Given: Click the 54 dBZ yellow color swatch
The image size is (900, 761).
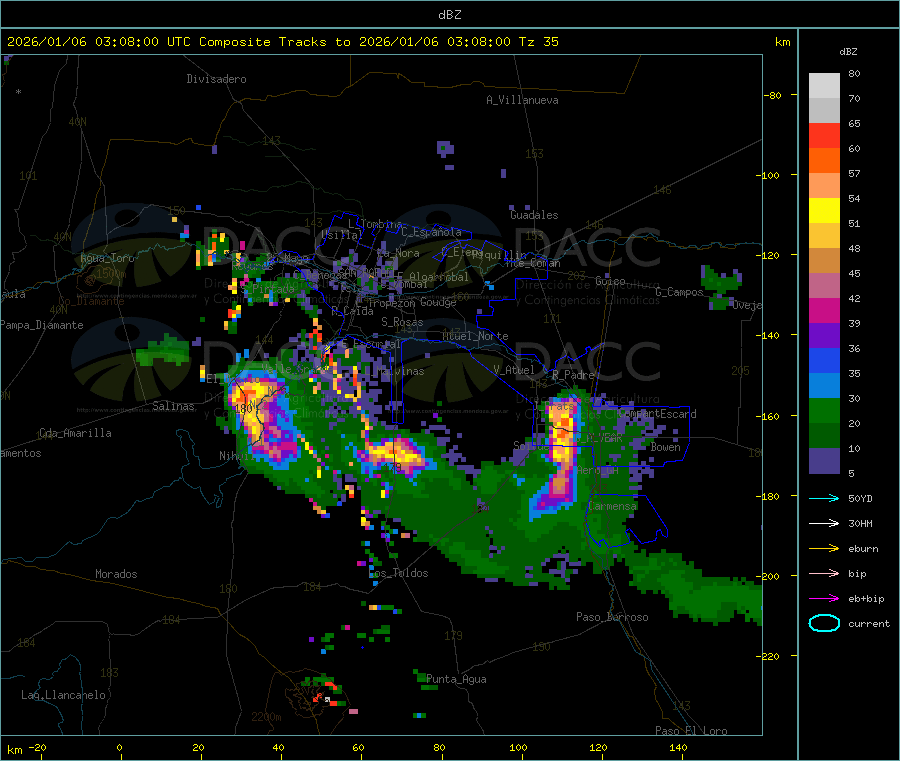Looking at the screenshot, I should pyautogui.click(x=824, y=211).
